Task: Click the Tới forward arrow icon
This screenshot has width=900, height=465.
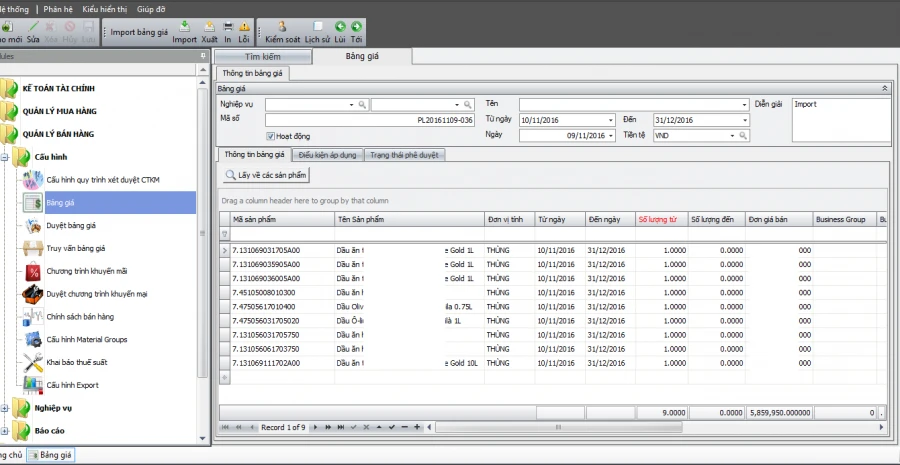Action: point(356,26)
